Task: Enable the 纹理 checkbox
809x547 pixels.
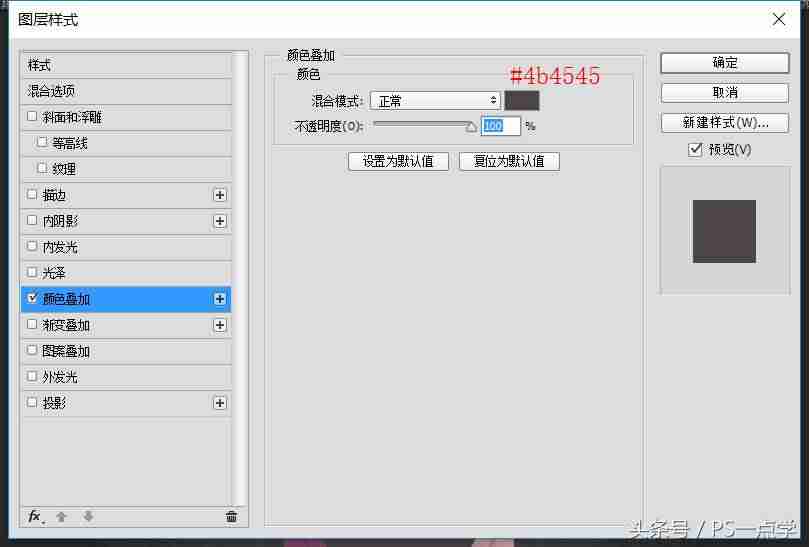Action: click(42, 168)
